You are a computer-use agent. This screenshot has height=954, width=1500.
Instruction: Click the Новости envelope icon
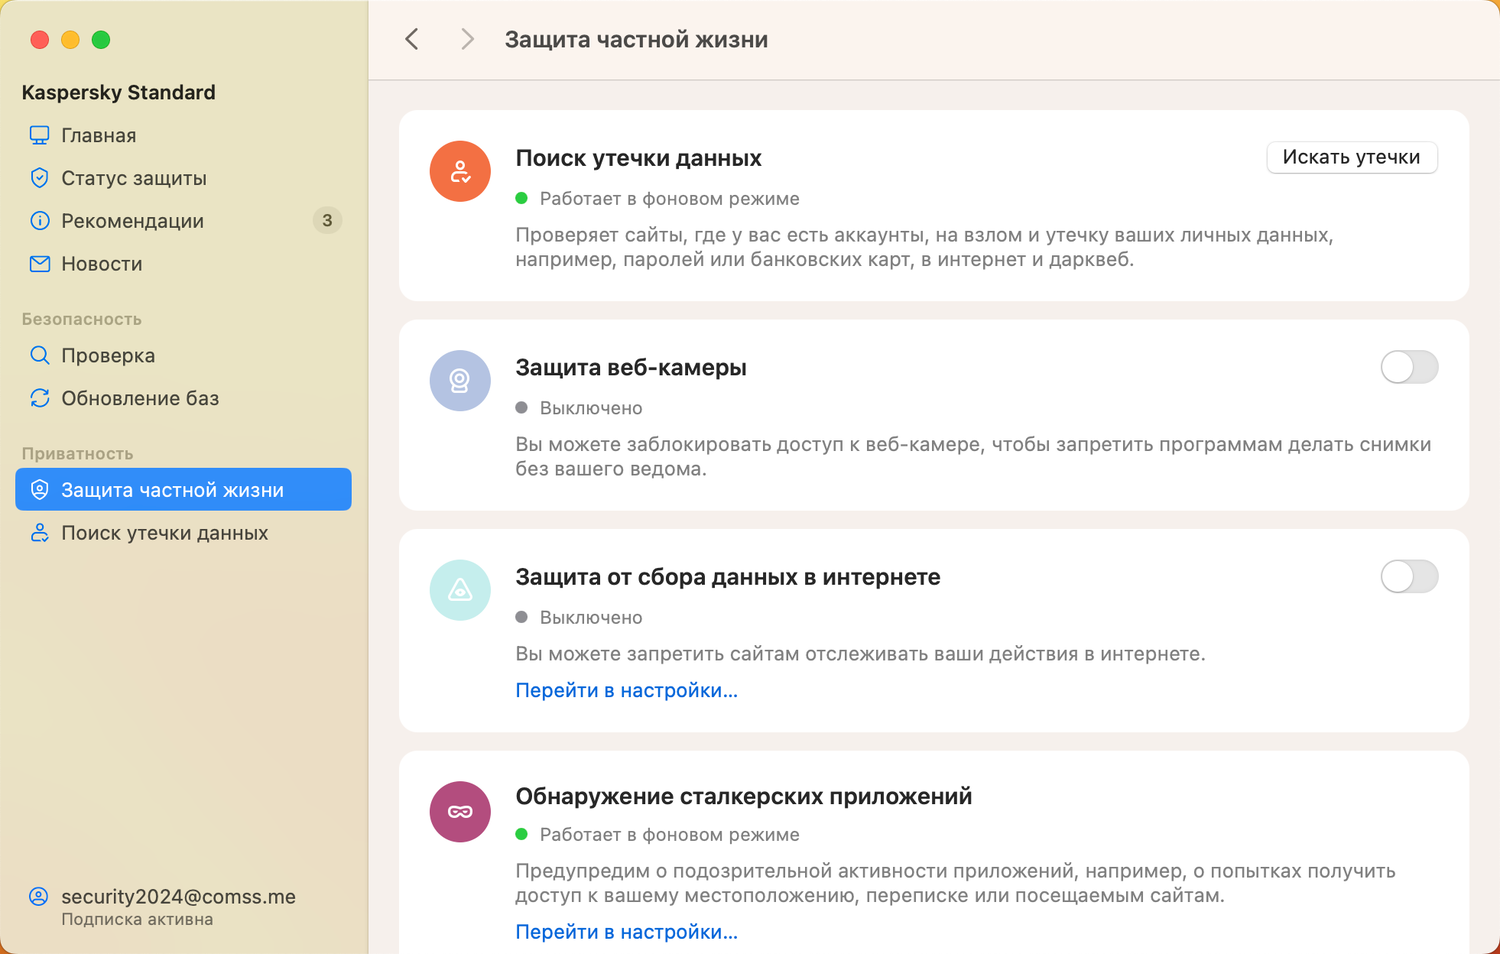40,264
